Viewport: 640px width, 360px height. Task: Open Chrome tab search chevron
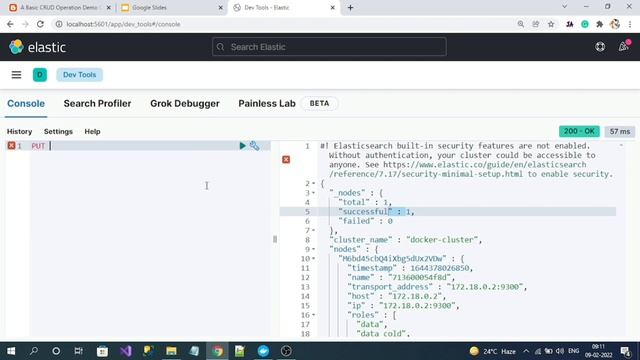tap(564, 7)
